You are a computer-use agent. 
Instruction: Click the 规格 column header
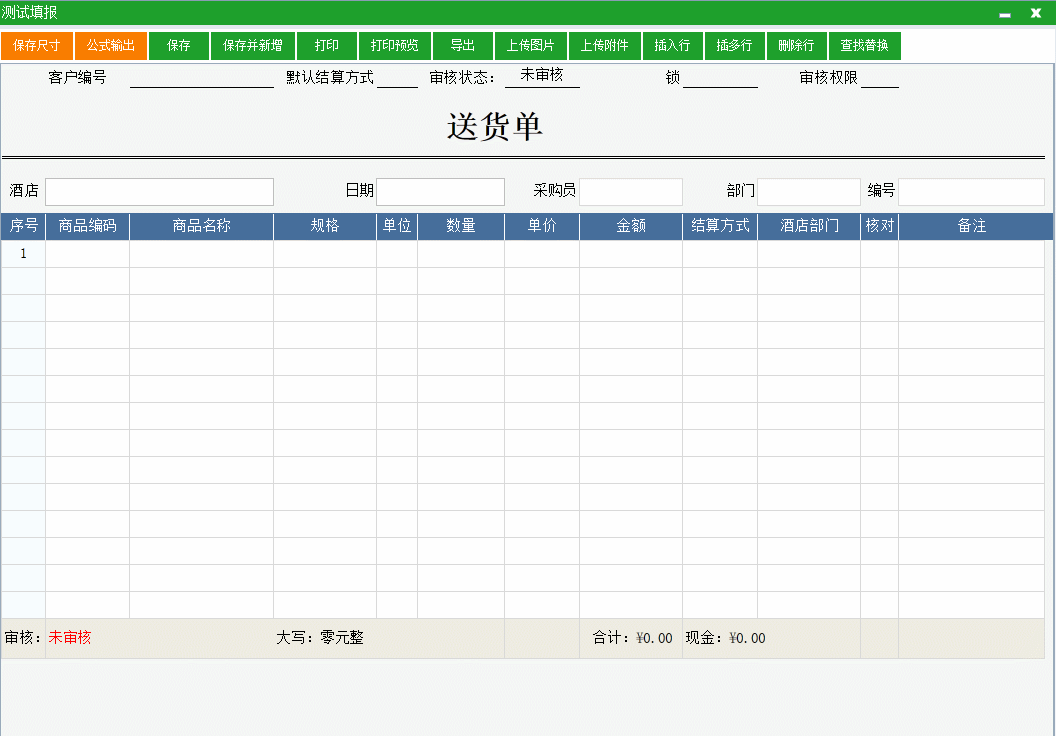325,226
